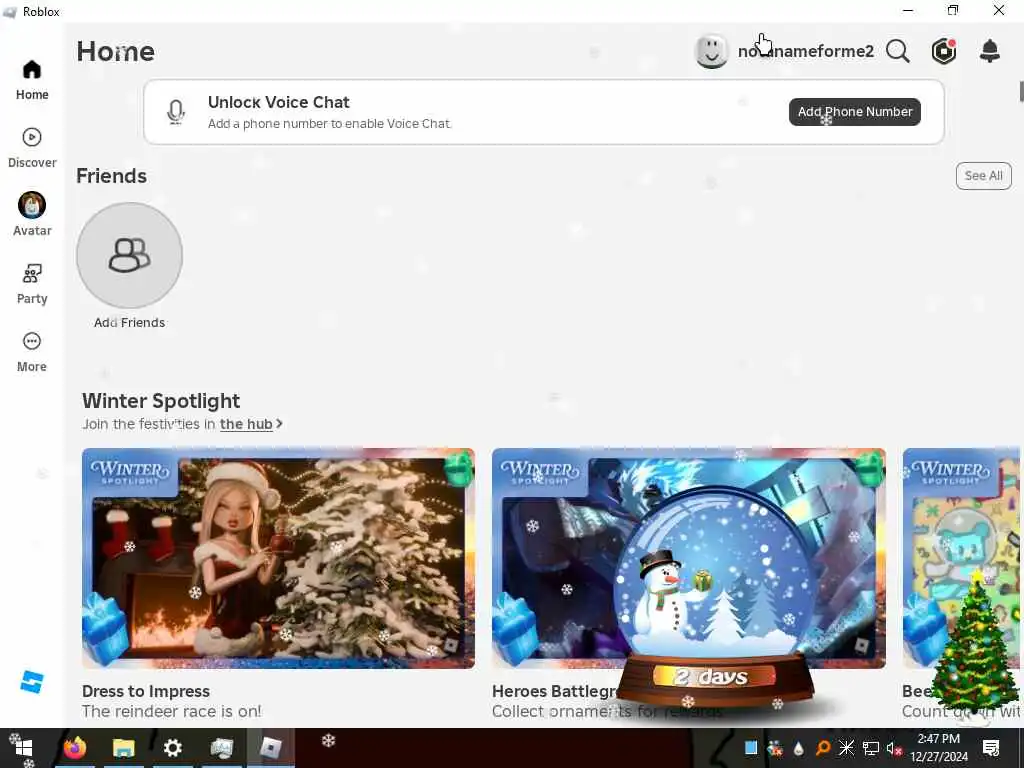Click the snowflake tray icon

click(x=846, y=748)
